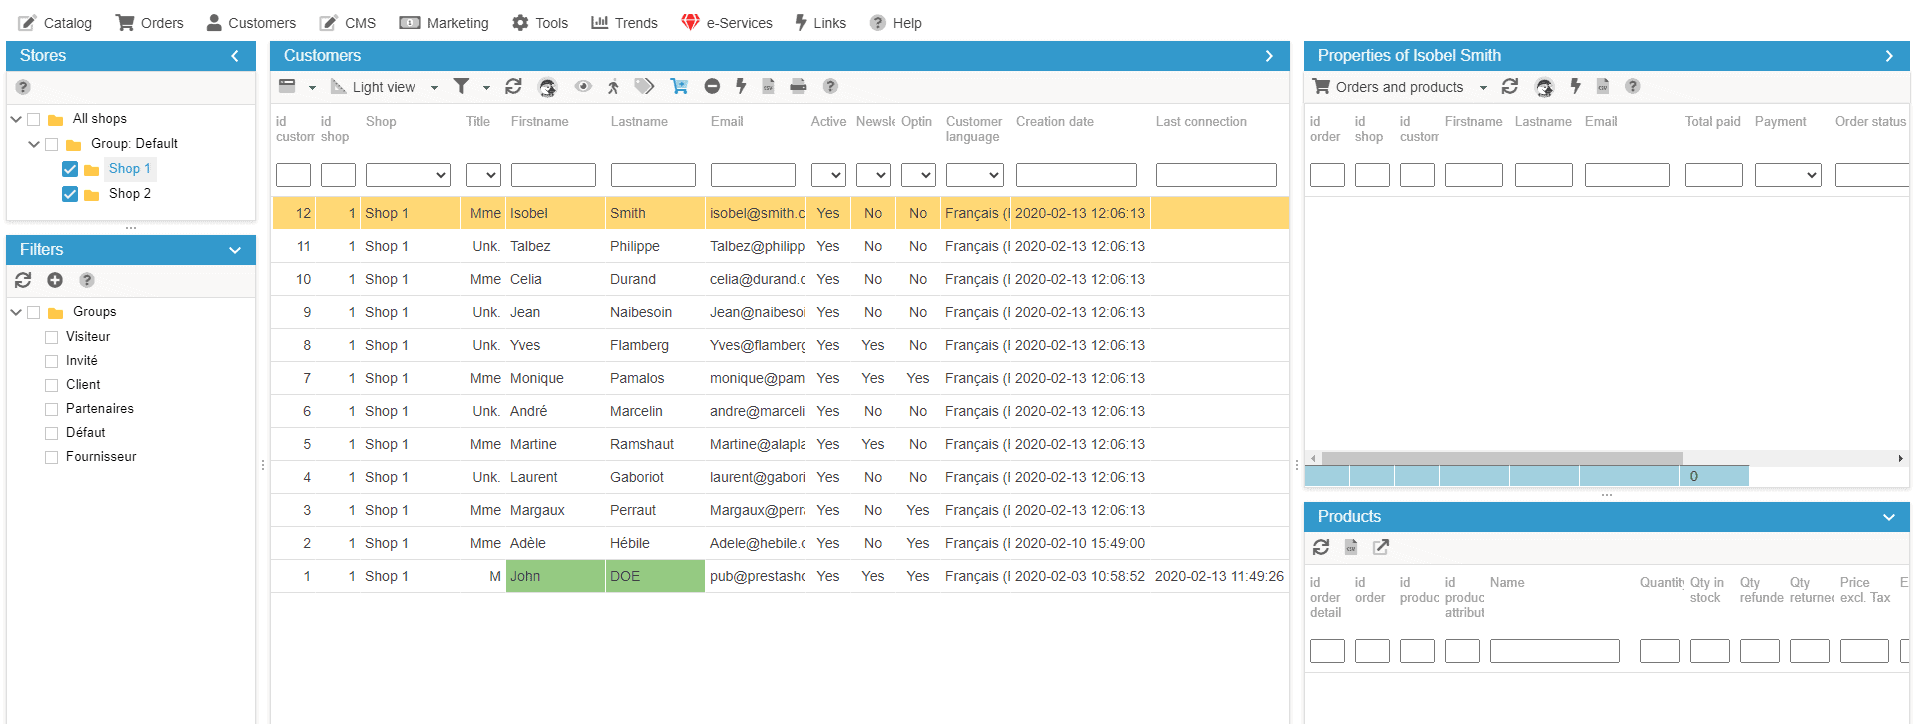Image resolution: width=1914 pixels, height=724 pixels.
Task: Click the tags icon in Customers toolbar
Action: click(645, 87)
